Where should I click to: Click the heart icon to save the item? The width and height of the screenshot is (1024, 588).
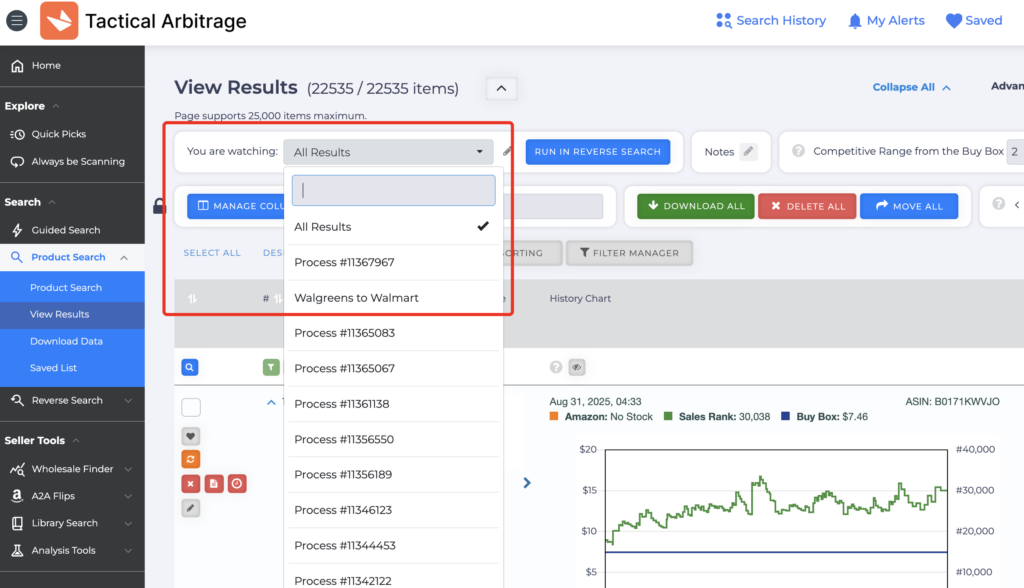tap(191, 436)
